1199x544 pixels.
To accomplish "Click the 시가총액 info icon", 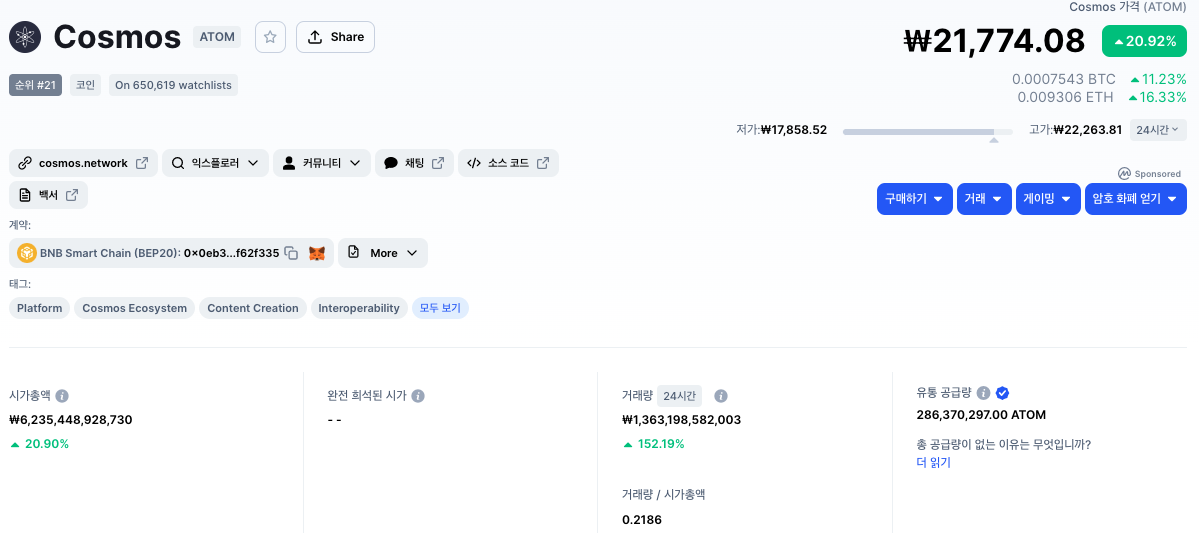I will [x=63, y=396].
